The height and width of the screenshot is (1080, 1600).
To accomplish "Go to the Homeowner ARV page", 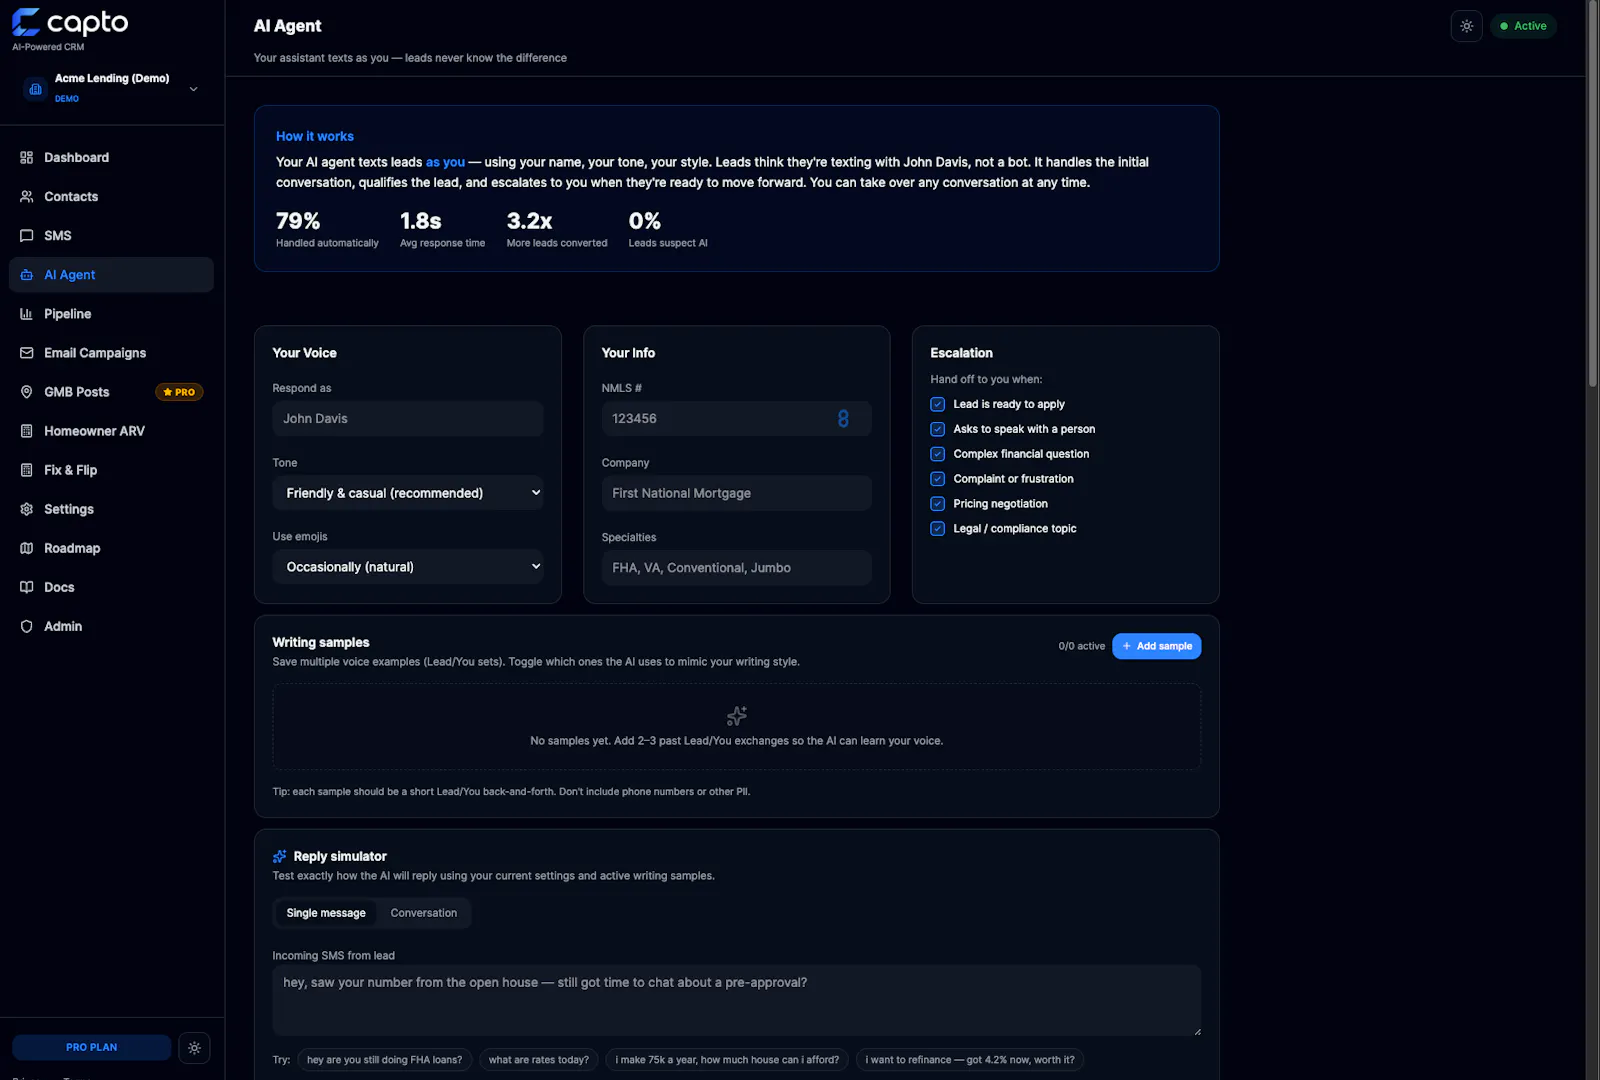I will pyautogui.click(x=111, y=431).
